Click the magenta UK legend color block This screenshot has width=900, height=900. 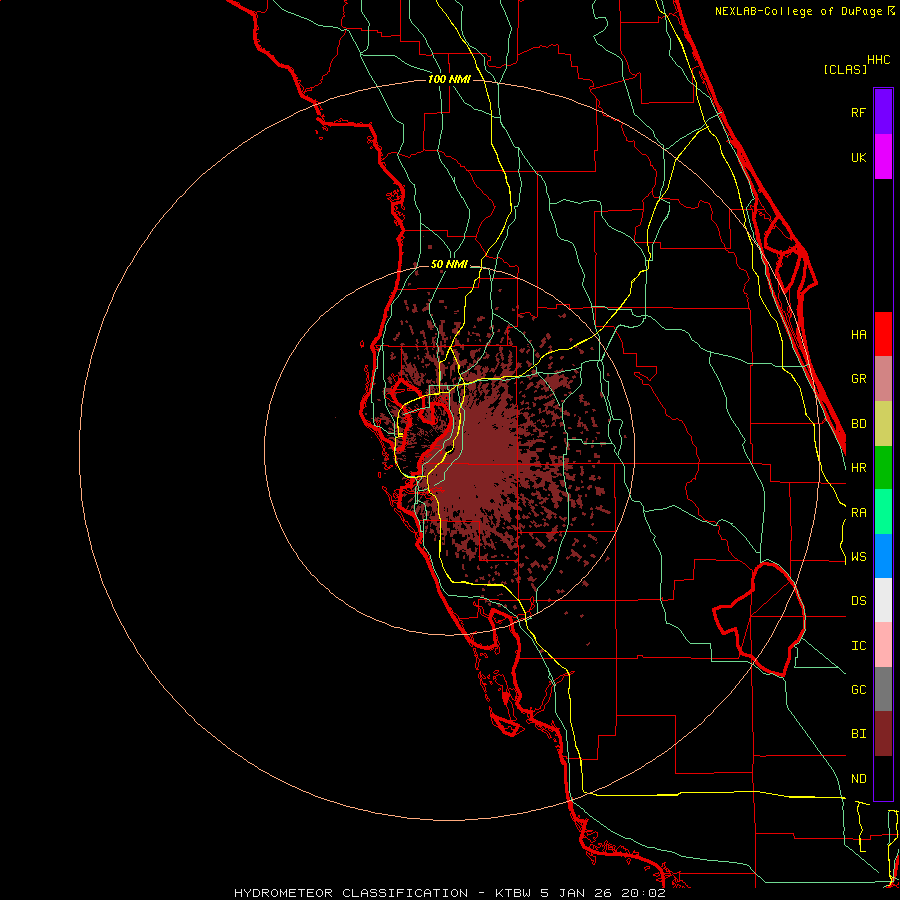coord(883,156)
